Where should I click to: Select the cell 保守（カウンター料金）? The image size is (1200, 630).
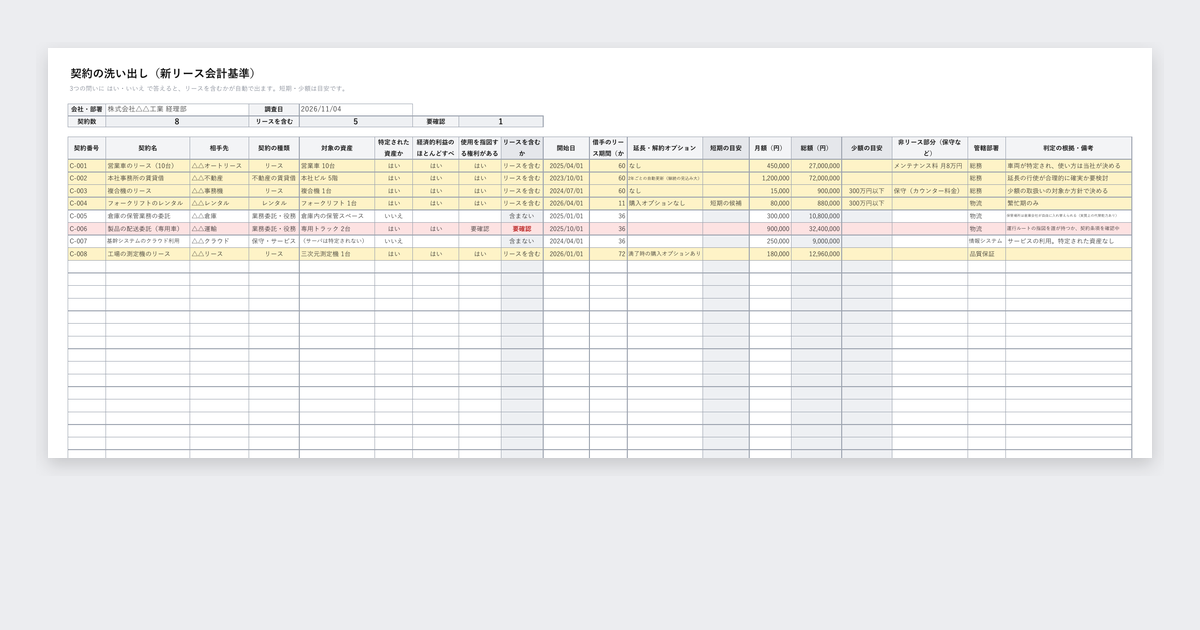[x=929, y=191]
